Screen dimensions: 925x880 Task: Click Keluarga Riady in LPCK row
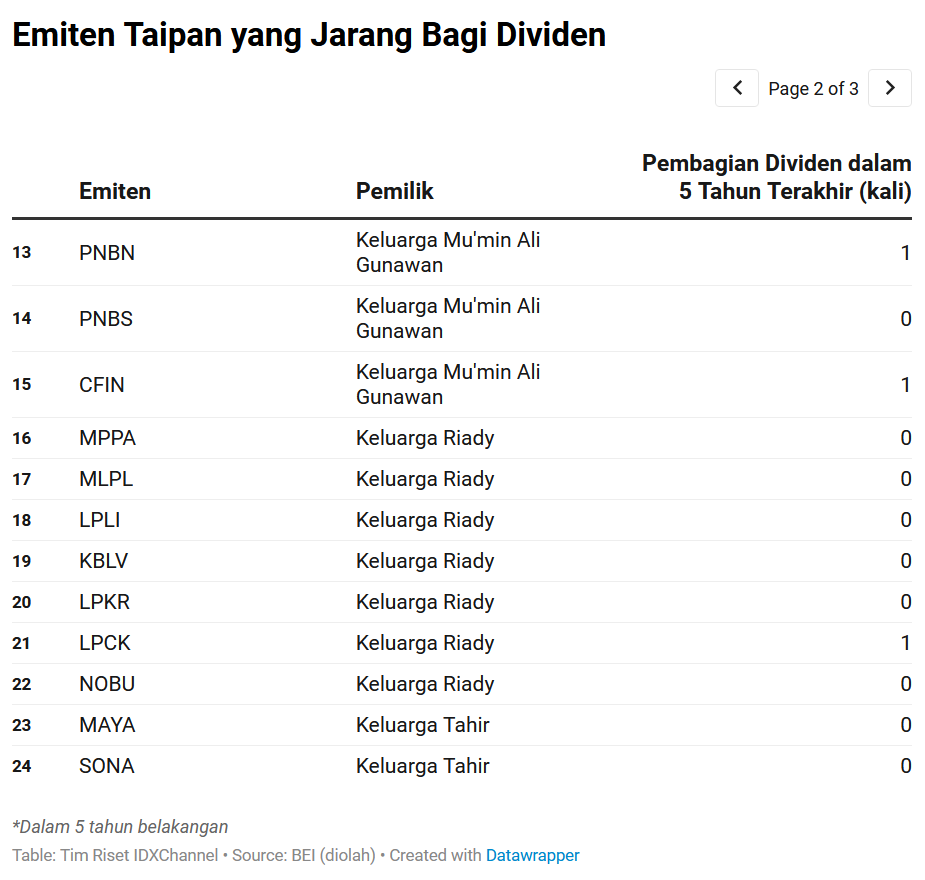tap(425, 643)
